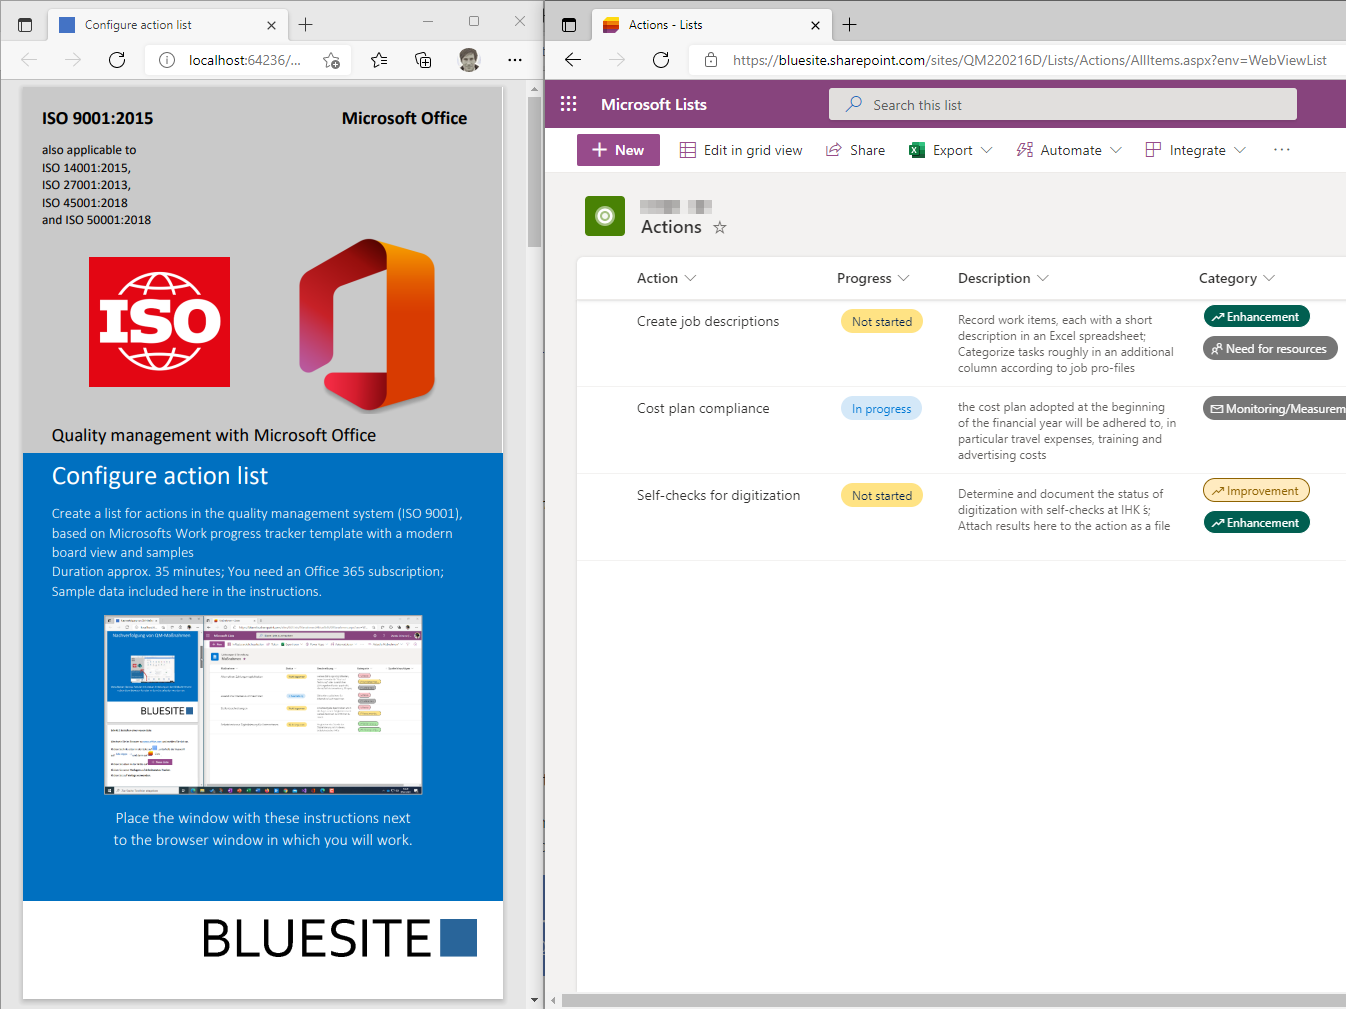Click Not started pill for Self-checks row
The image size is (1346, 1009).
point(882,495)
